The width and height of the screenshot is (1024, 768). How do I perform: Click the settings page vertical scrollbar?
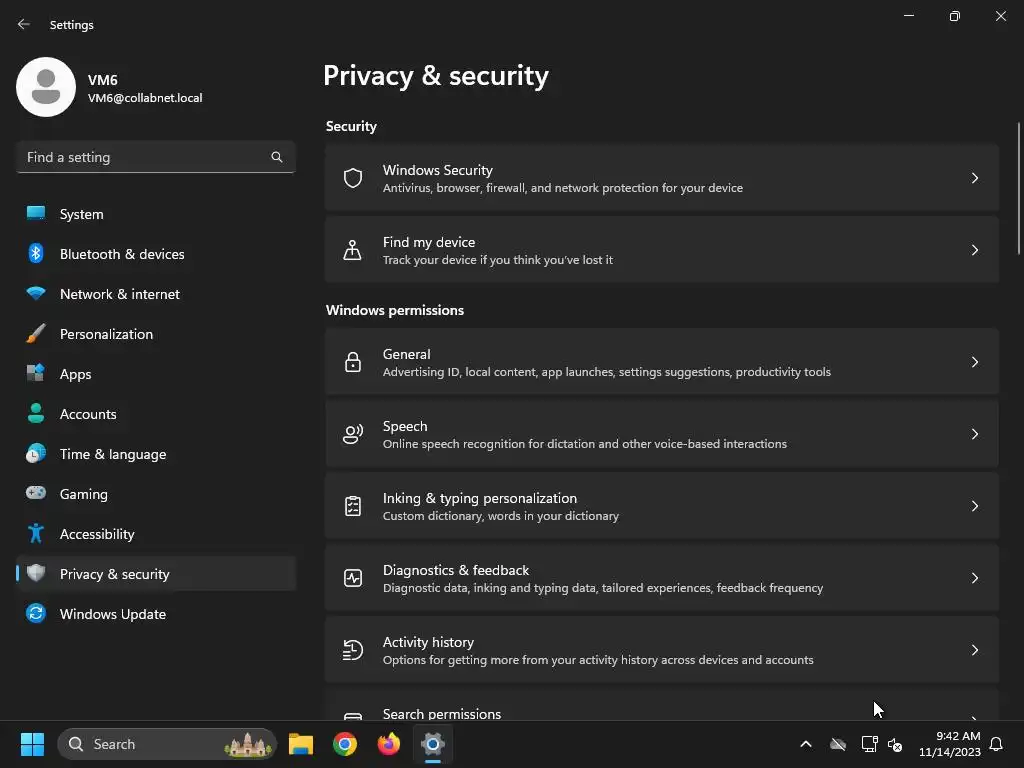[1019, 190]
